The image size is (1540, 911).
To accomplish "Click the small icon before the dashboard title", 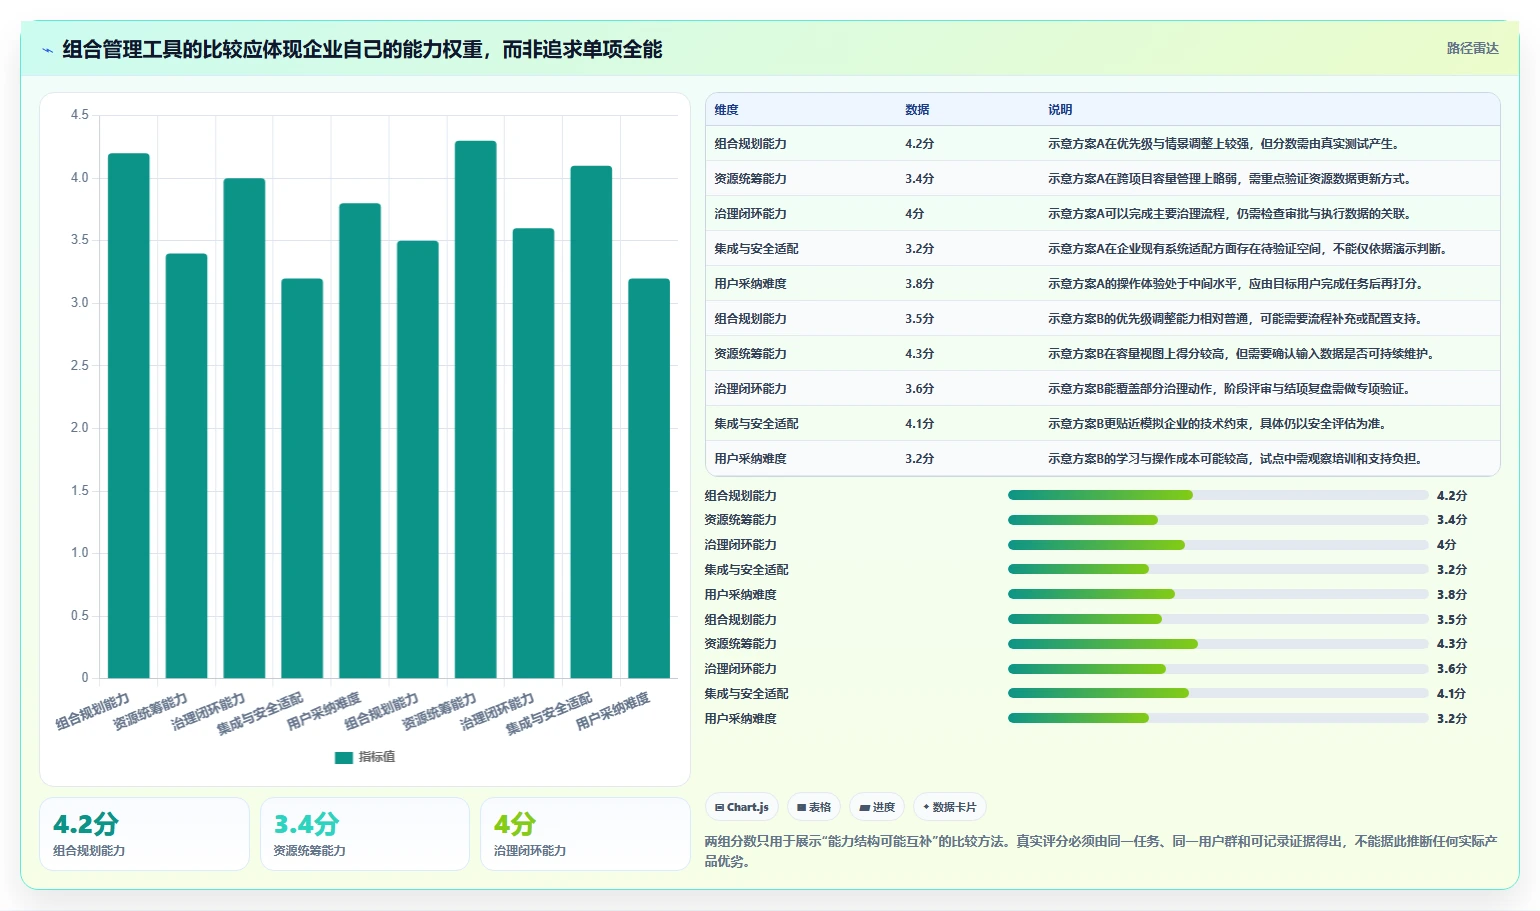I will tap(47, 50).
